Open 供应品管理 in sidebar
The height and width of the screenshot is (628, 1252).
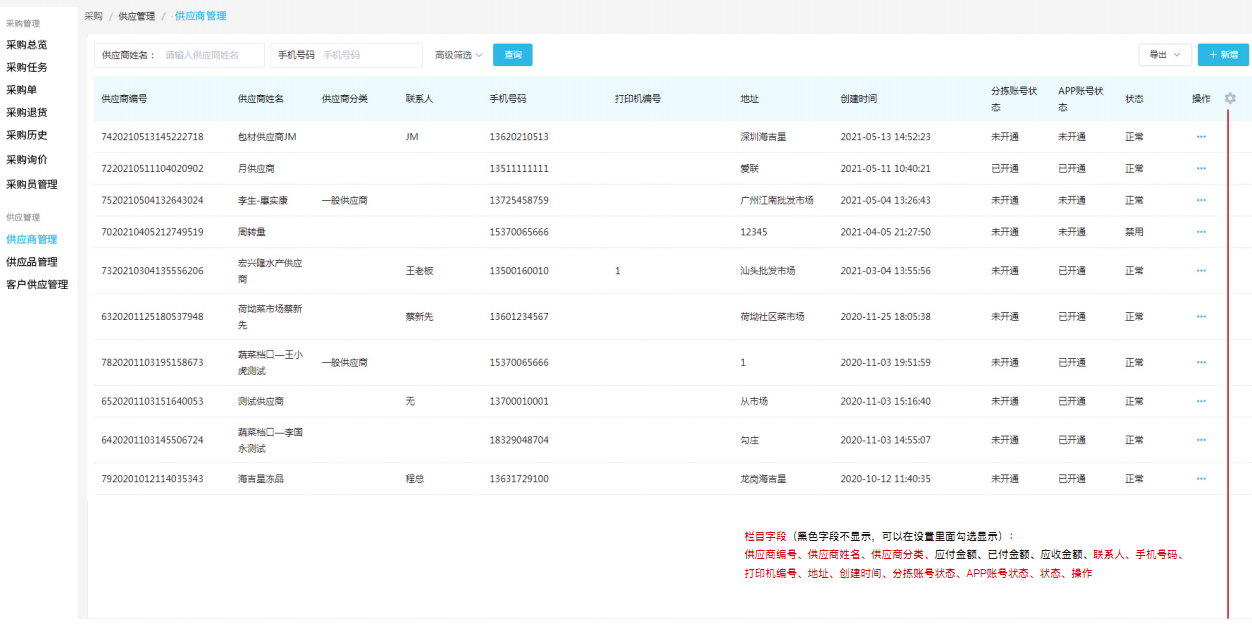click(x=31, y=262)
